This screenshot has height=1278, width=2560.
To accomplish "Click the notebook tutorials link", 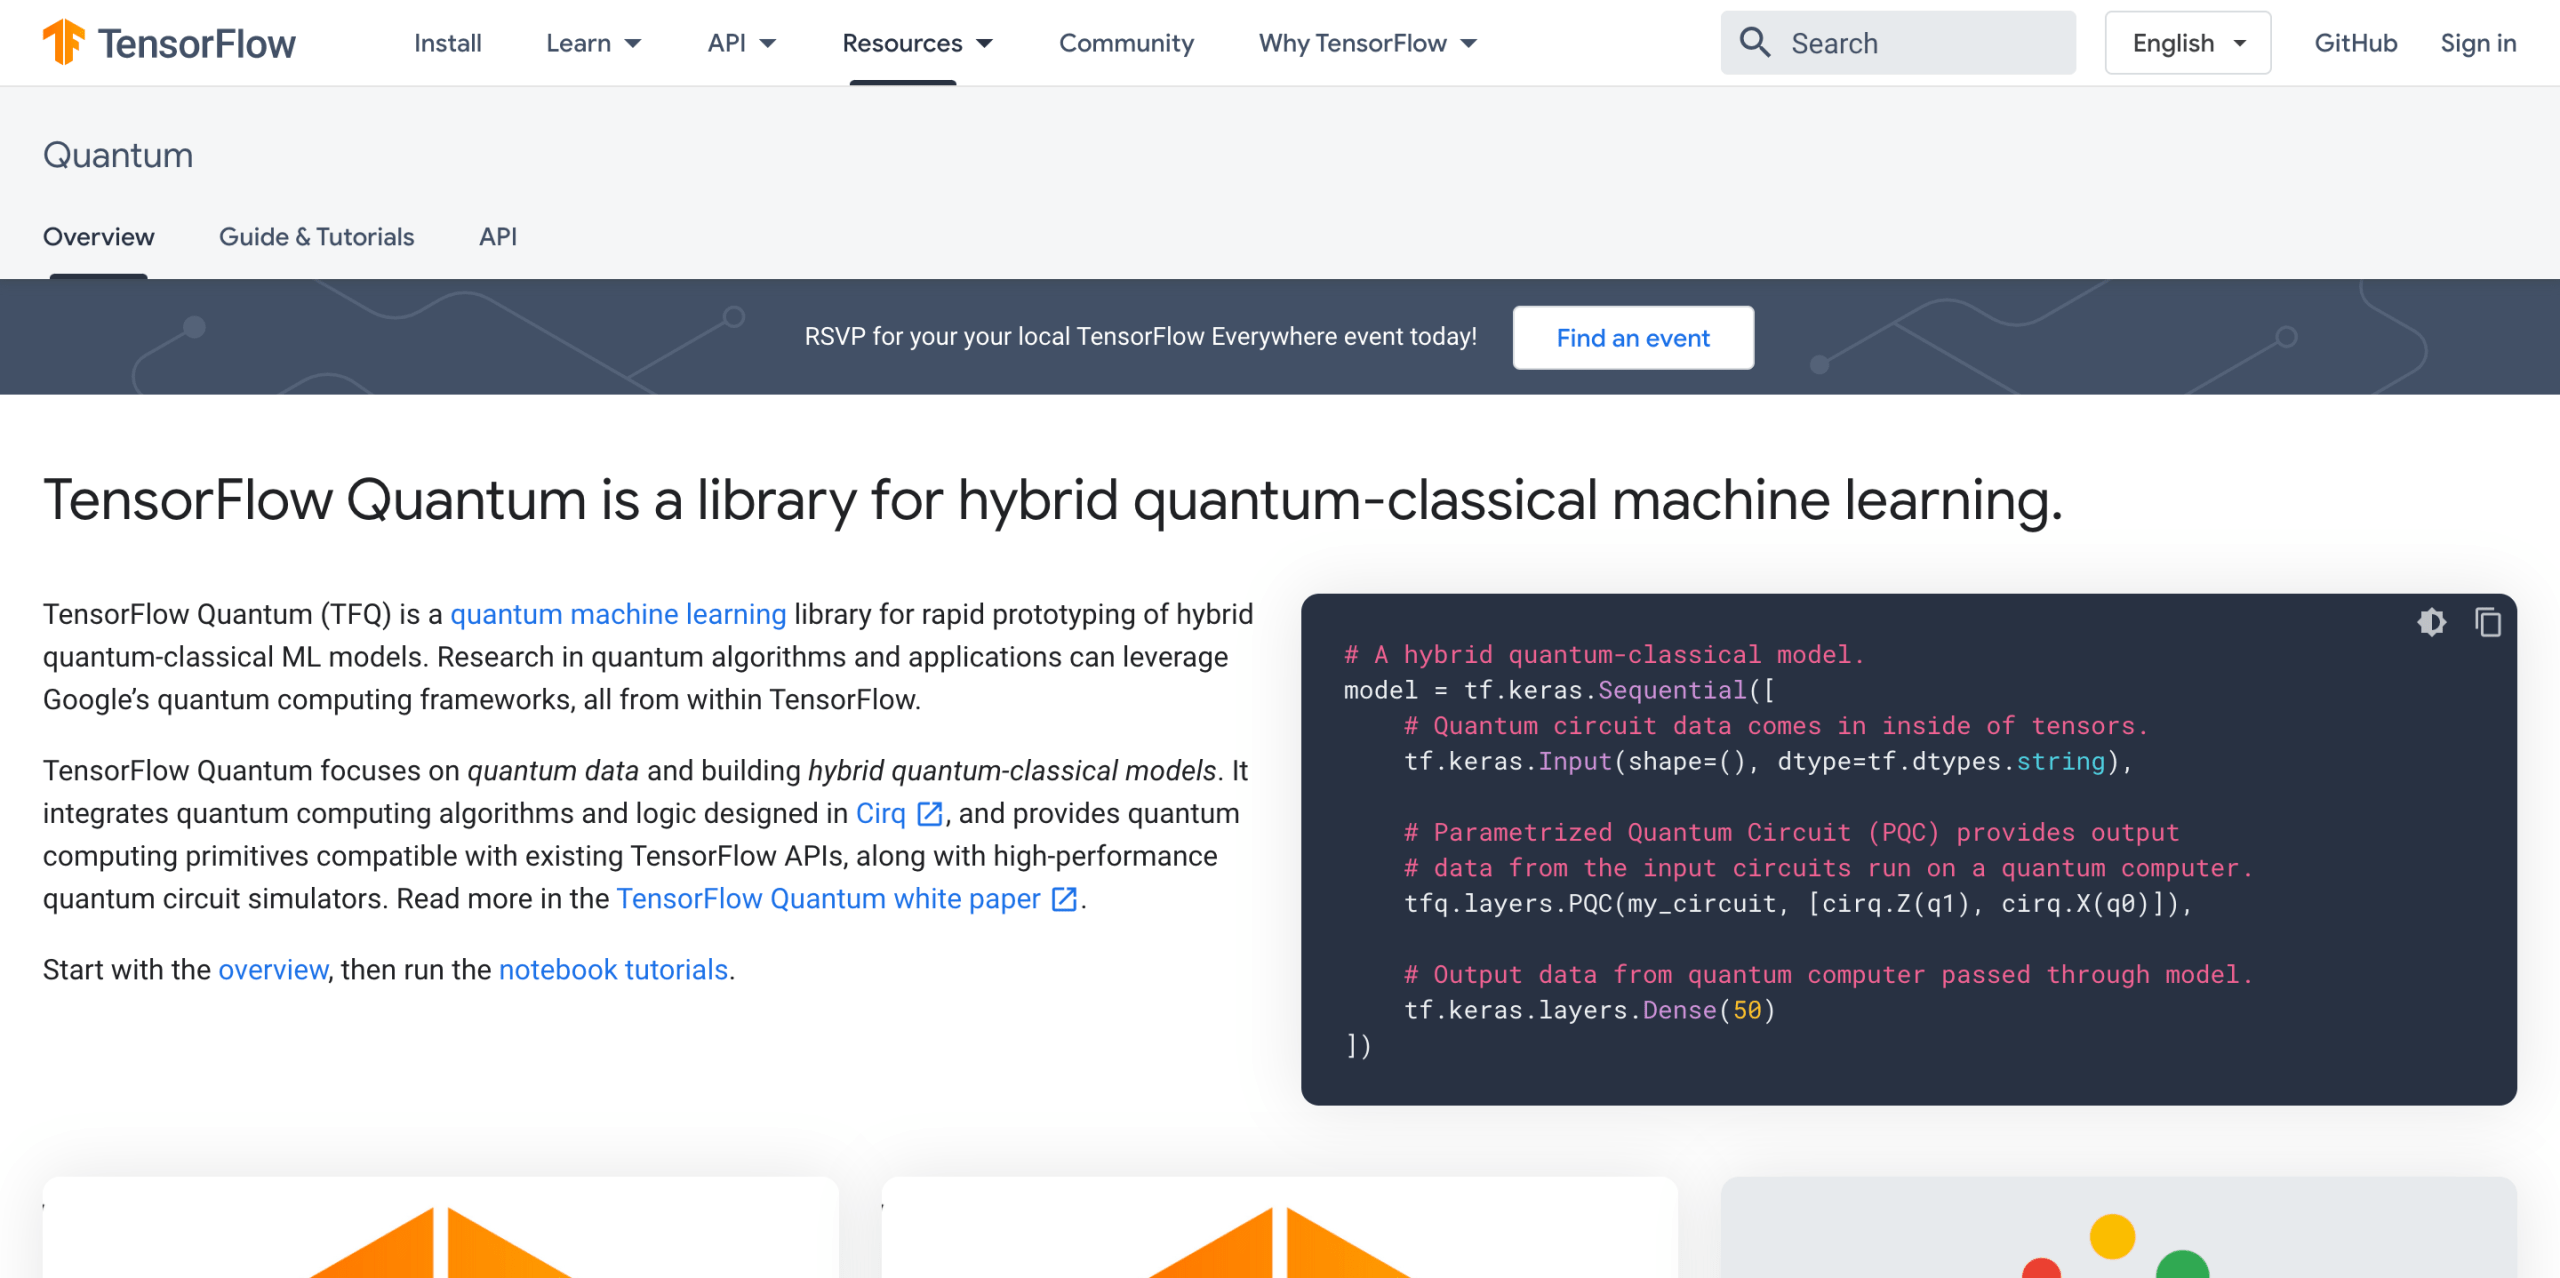I will pos(613,969).
